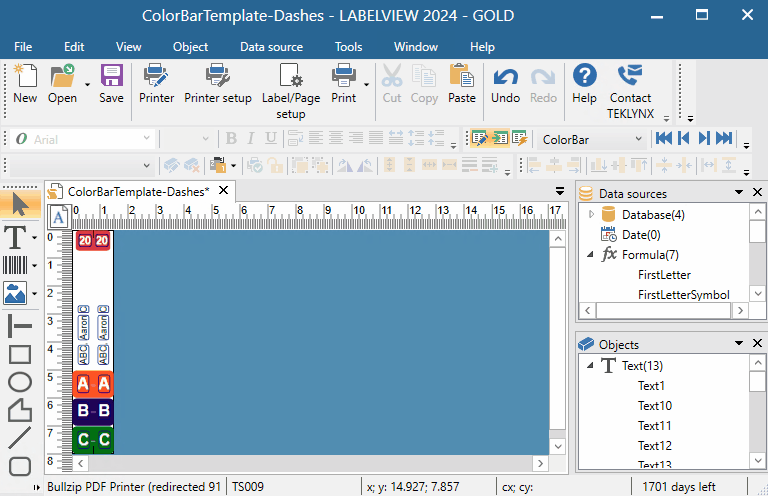The image size is (768, 496).
Task: Undo the last action
Action: (505, 84)
